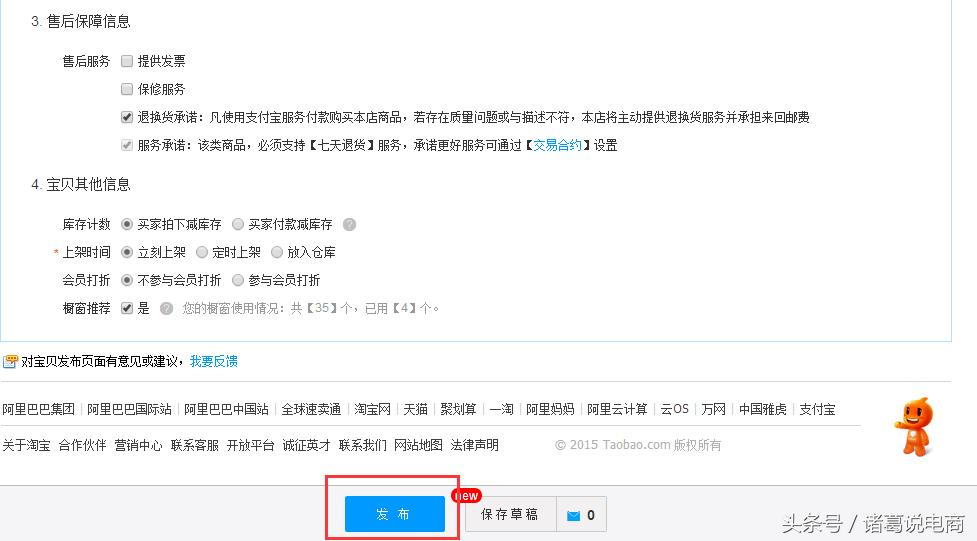Open the 聚划算 footer link
977x541 pixels.
coord(458,409)
